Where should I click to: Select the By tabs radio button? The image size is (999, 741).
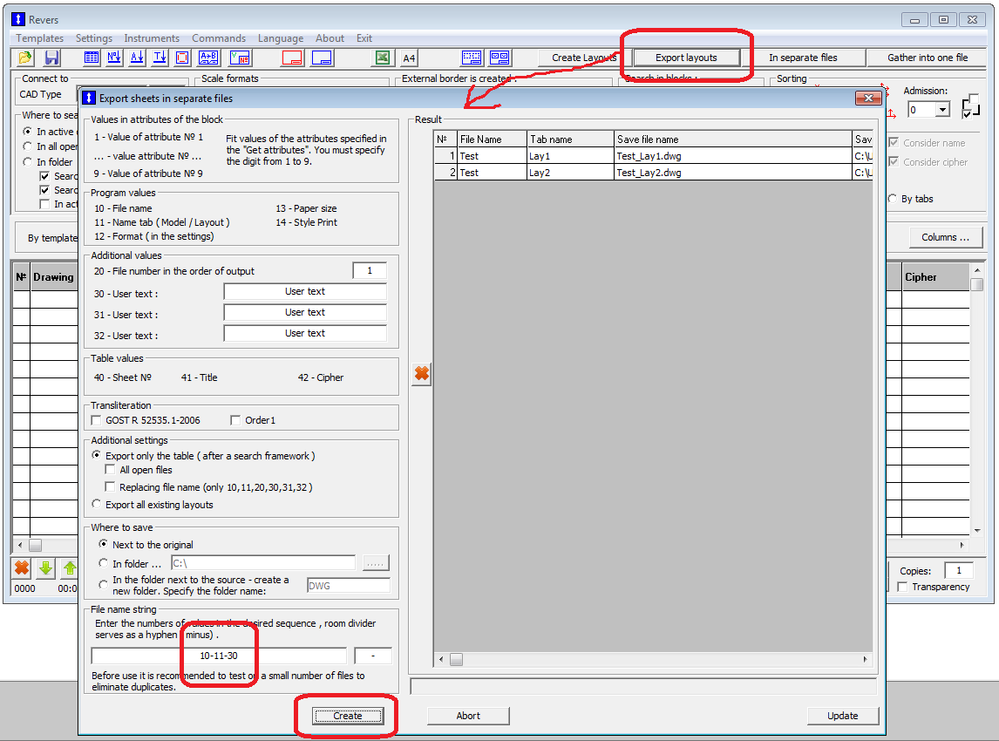click(893, 199)
